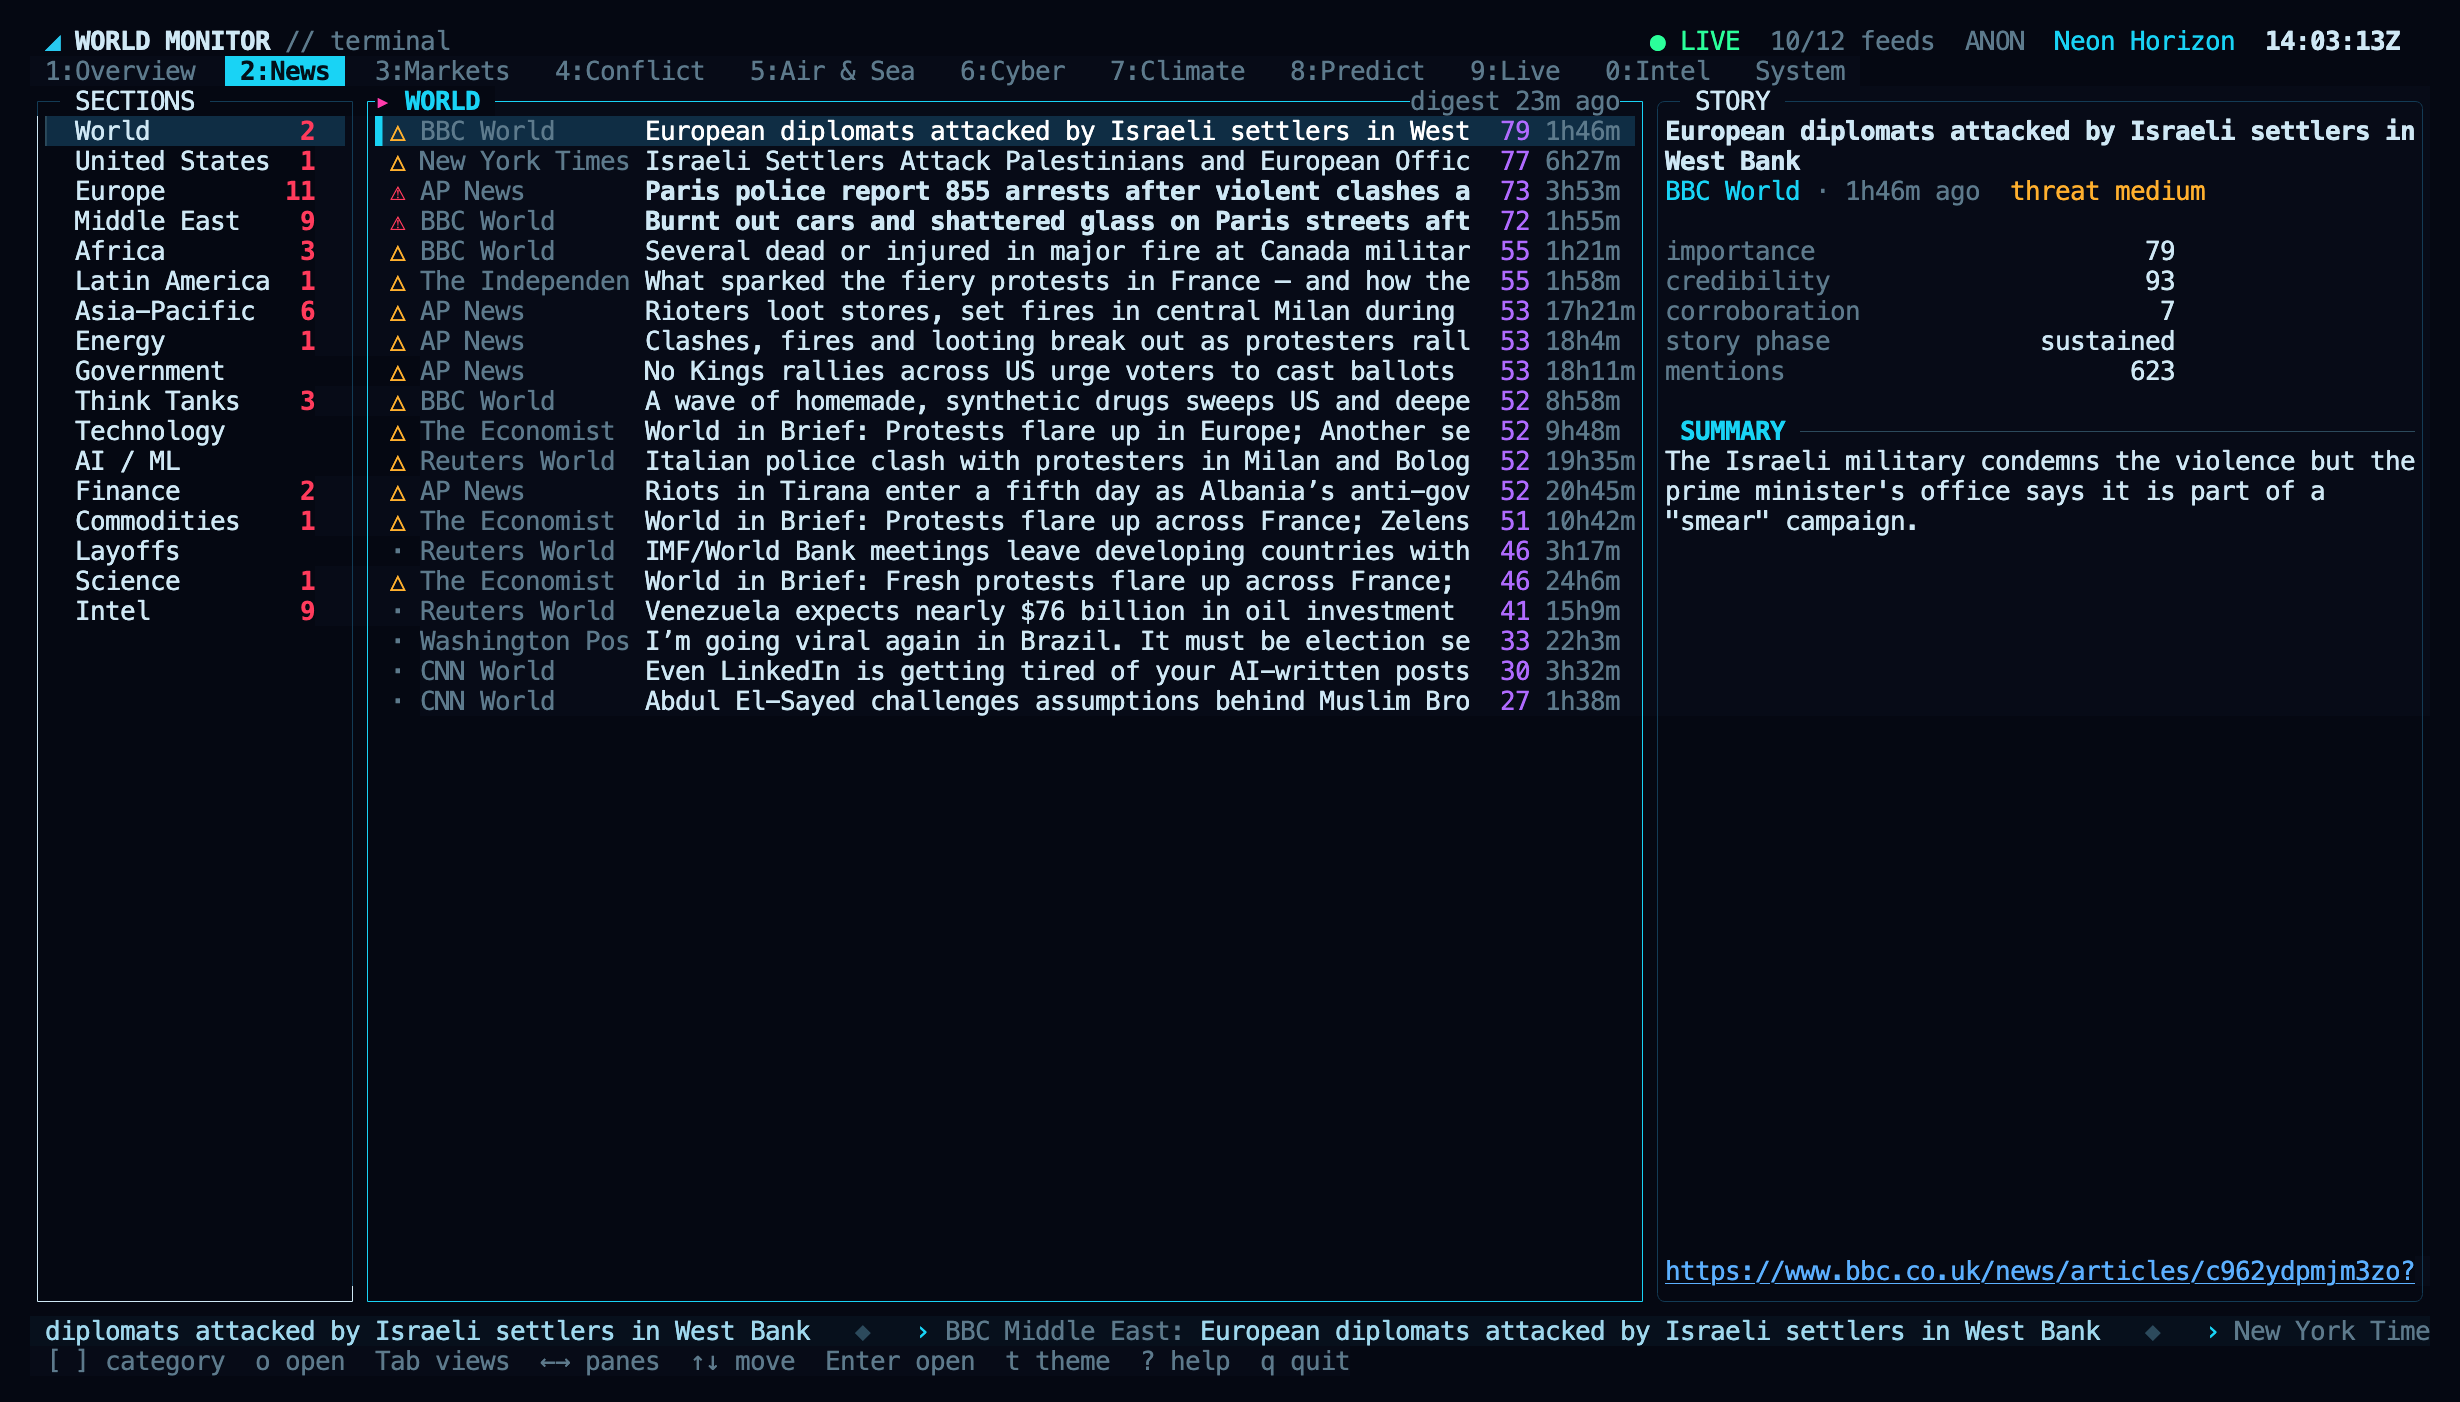Open the 6:Cyber tab

[x=1012, y=71]
